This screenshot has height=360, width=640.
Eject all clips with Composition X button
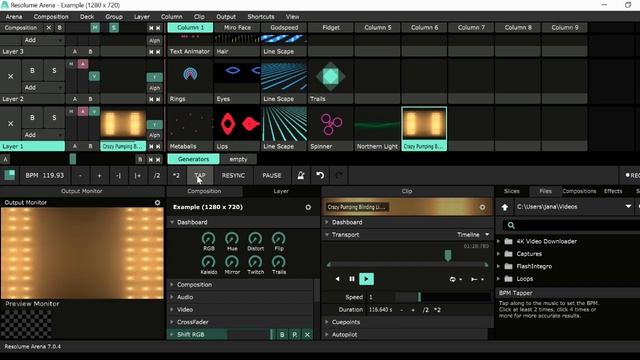(49, 28)
